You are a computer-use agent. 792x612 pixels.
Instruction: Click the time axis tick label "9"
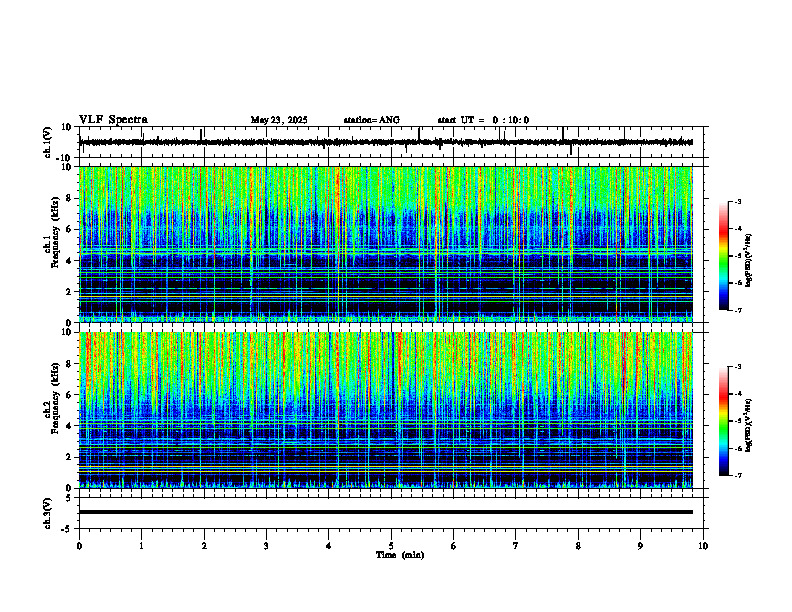640,546
